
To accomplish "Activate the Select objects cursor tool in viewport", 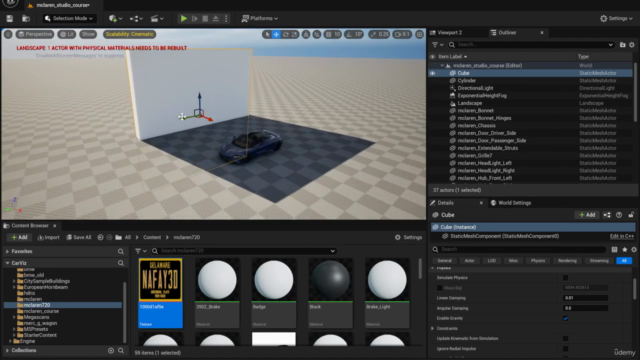I will (267, 34).
